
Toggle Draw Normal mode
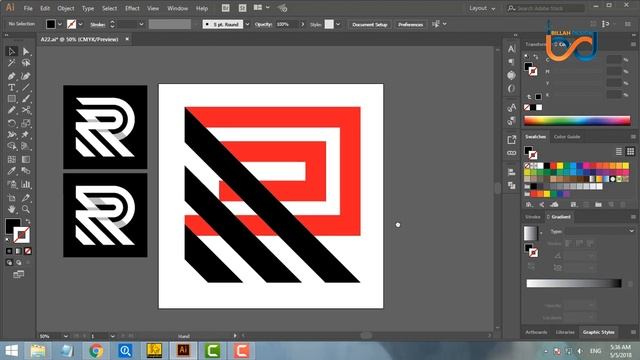coord(9,262)
